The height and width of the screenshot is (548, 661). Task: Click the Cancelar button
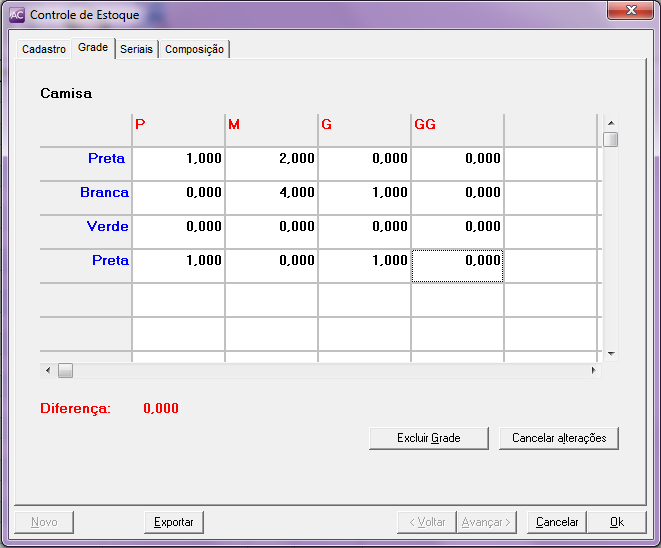tap(557, 522)
